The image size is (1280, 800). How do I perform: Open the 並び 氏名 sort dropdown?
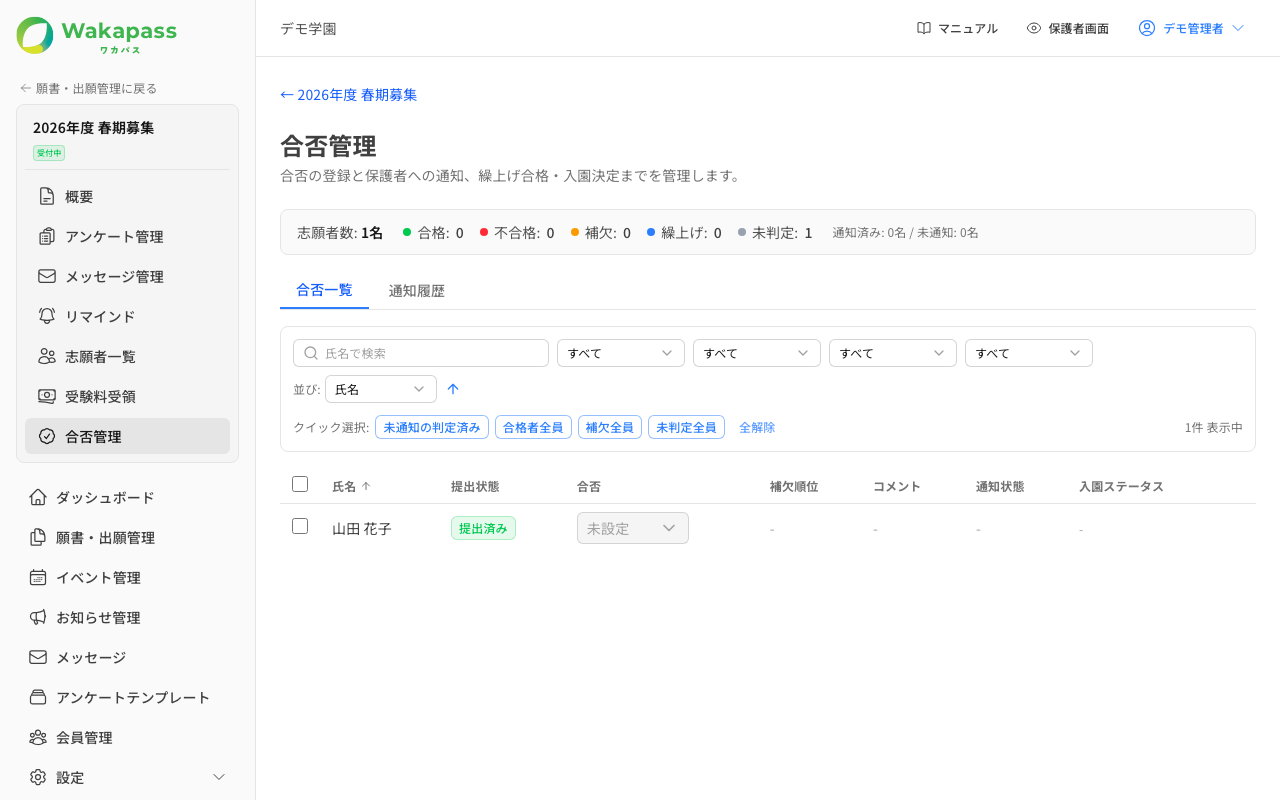pos(381,389)
